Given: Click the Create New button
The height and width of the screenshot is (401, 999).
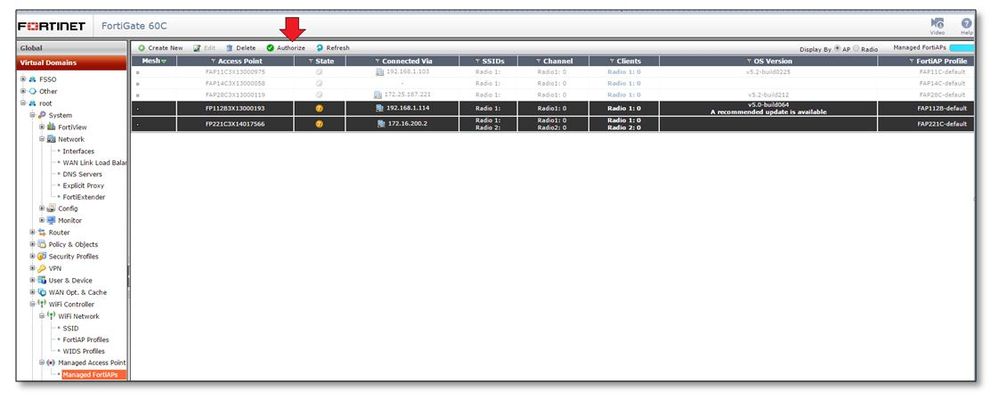Looking at the screenshot, I should [x=161, y=48].
